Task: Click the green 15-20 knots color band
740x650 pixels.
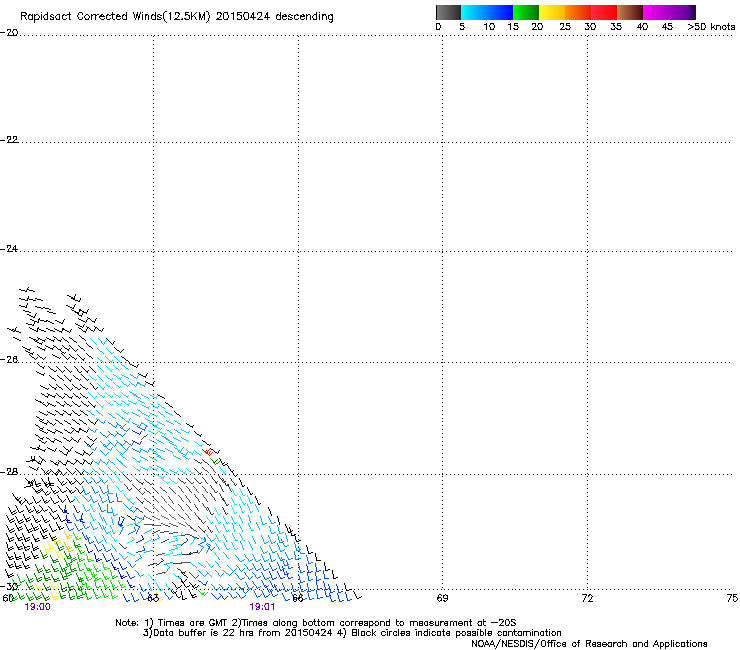Action: coord(526,12)
